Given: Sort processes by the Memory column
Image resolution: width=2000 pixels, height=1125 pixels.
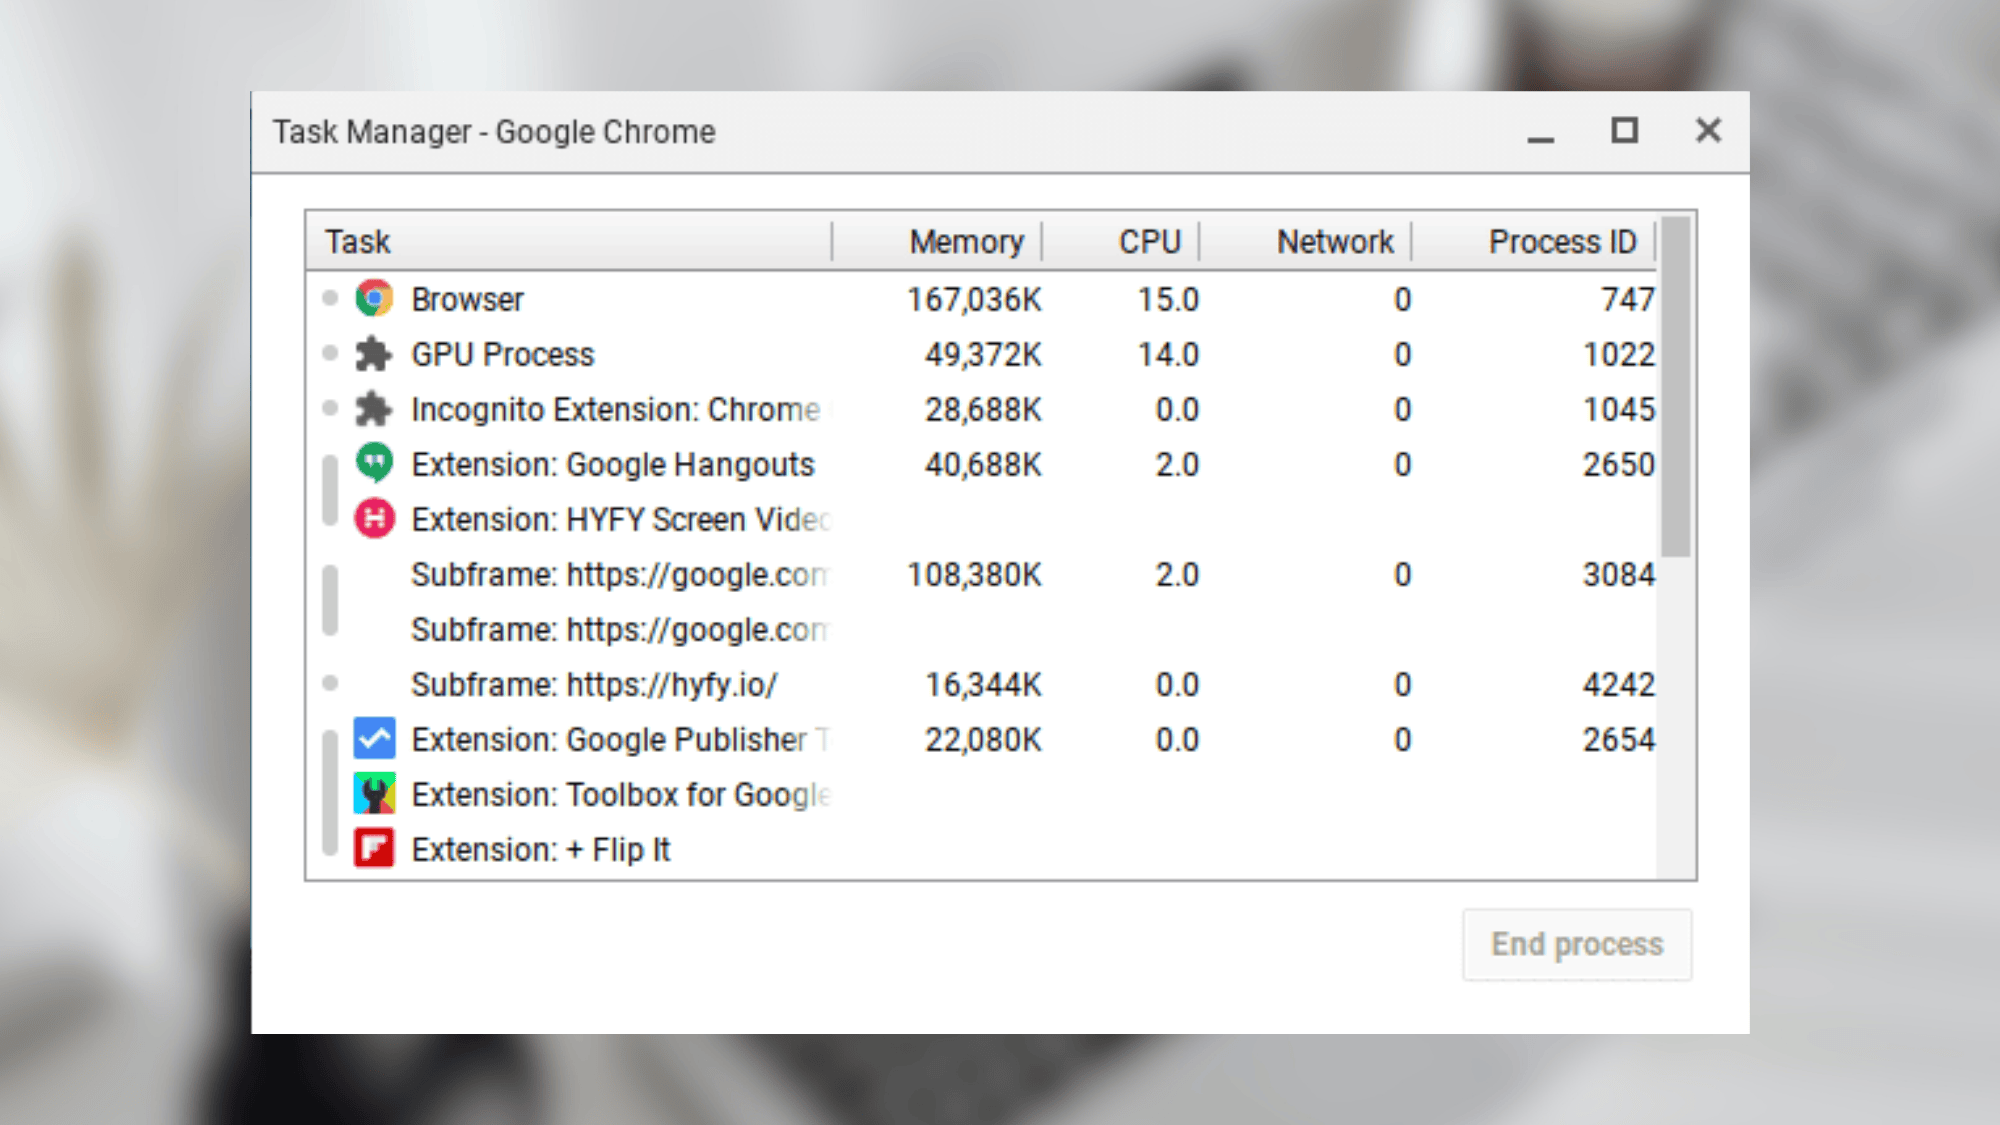Looking at the screenshot, I should (x=965, y=241).
